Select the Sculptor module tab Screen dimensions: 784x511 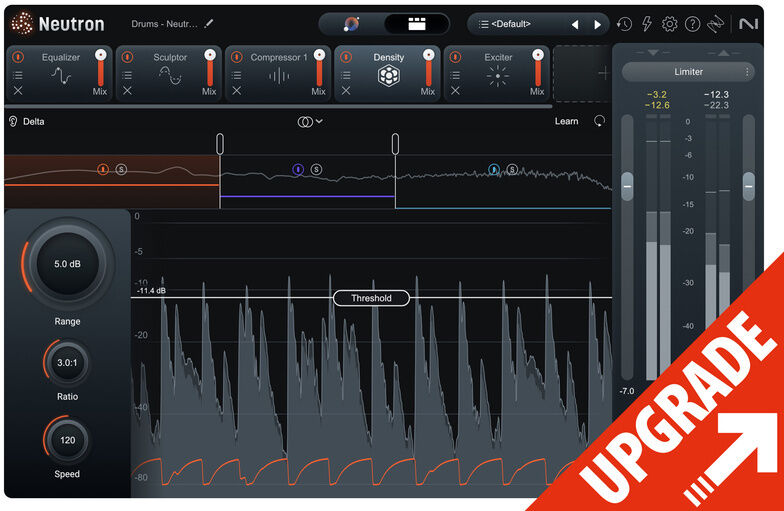pos(169,74)
